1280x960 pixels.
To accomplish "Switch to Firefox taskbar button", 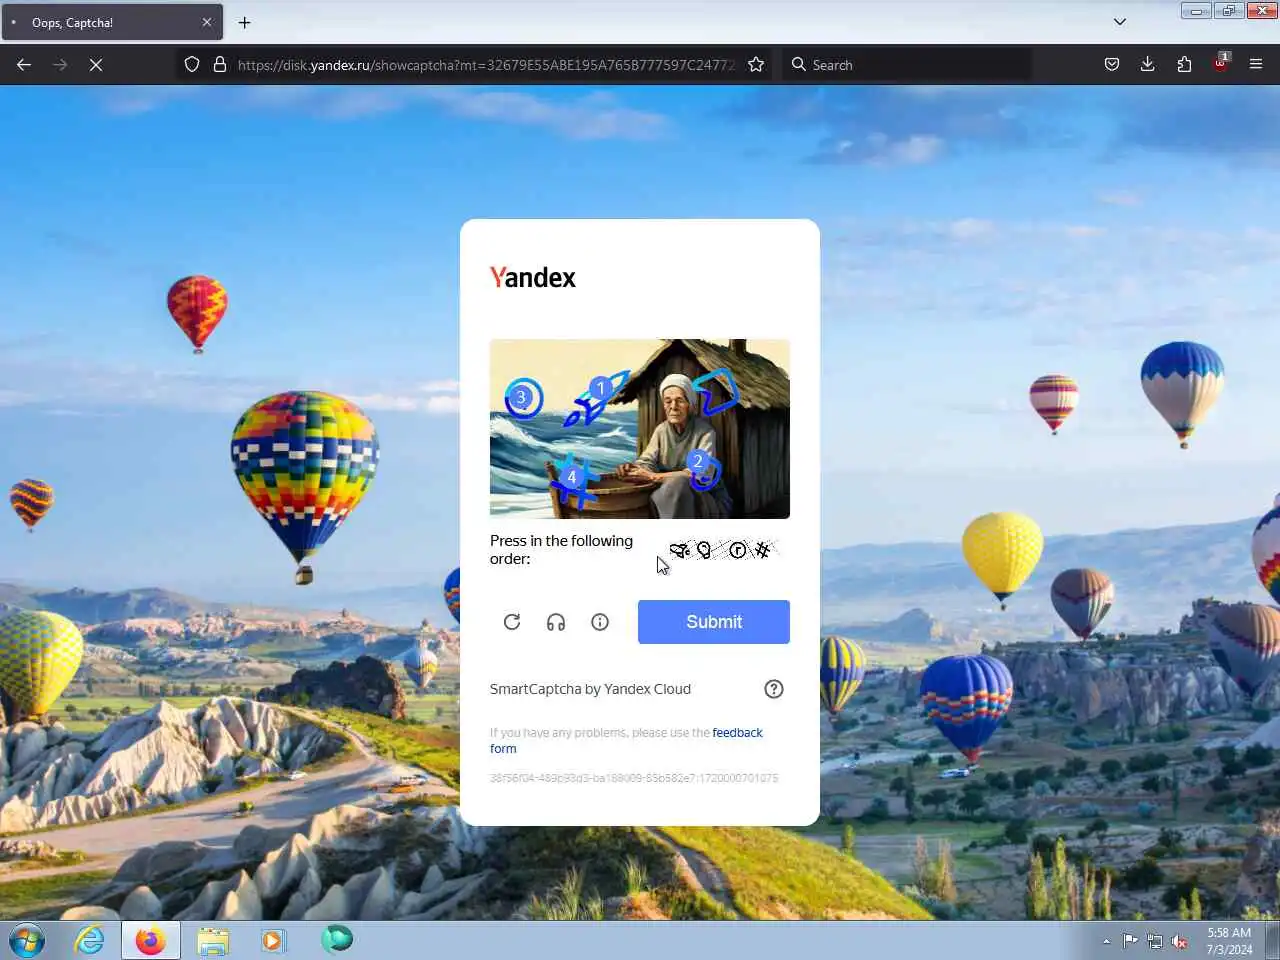I will [x=151, y=940].
